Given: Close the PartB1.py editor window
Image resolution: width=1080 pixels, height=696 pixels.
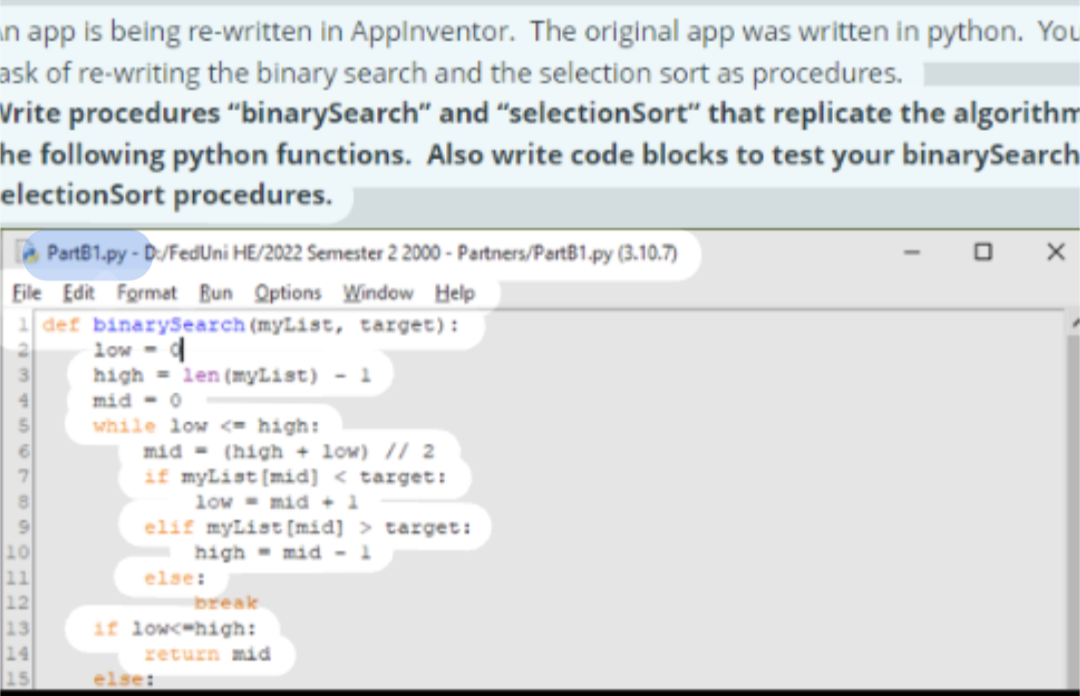Looking at the screenshot, I should [x=1055, y=252].
